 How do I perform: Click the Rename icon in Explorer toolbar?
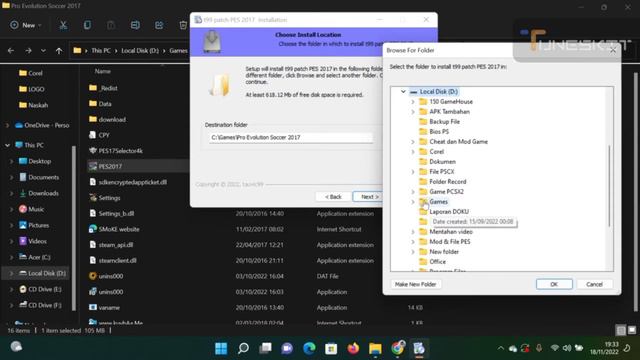pyautogui.click(x=135, y=25)
